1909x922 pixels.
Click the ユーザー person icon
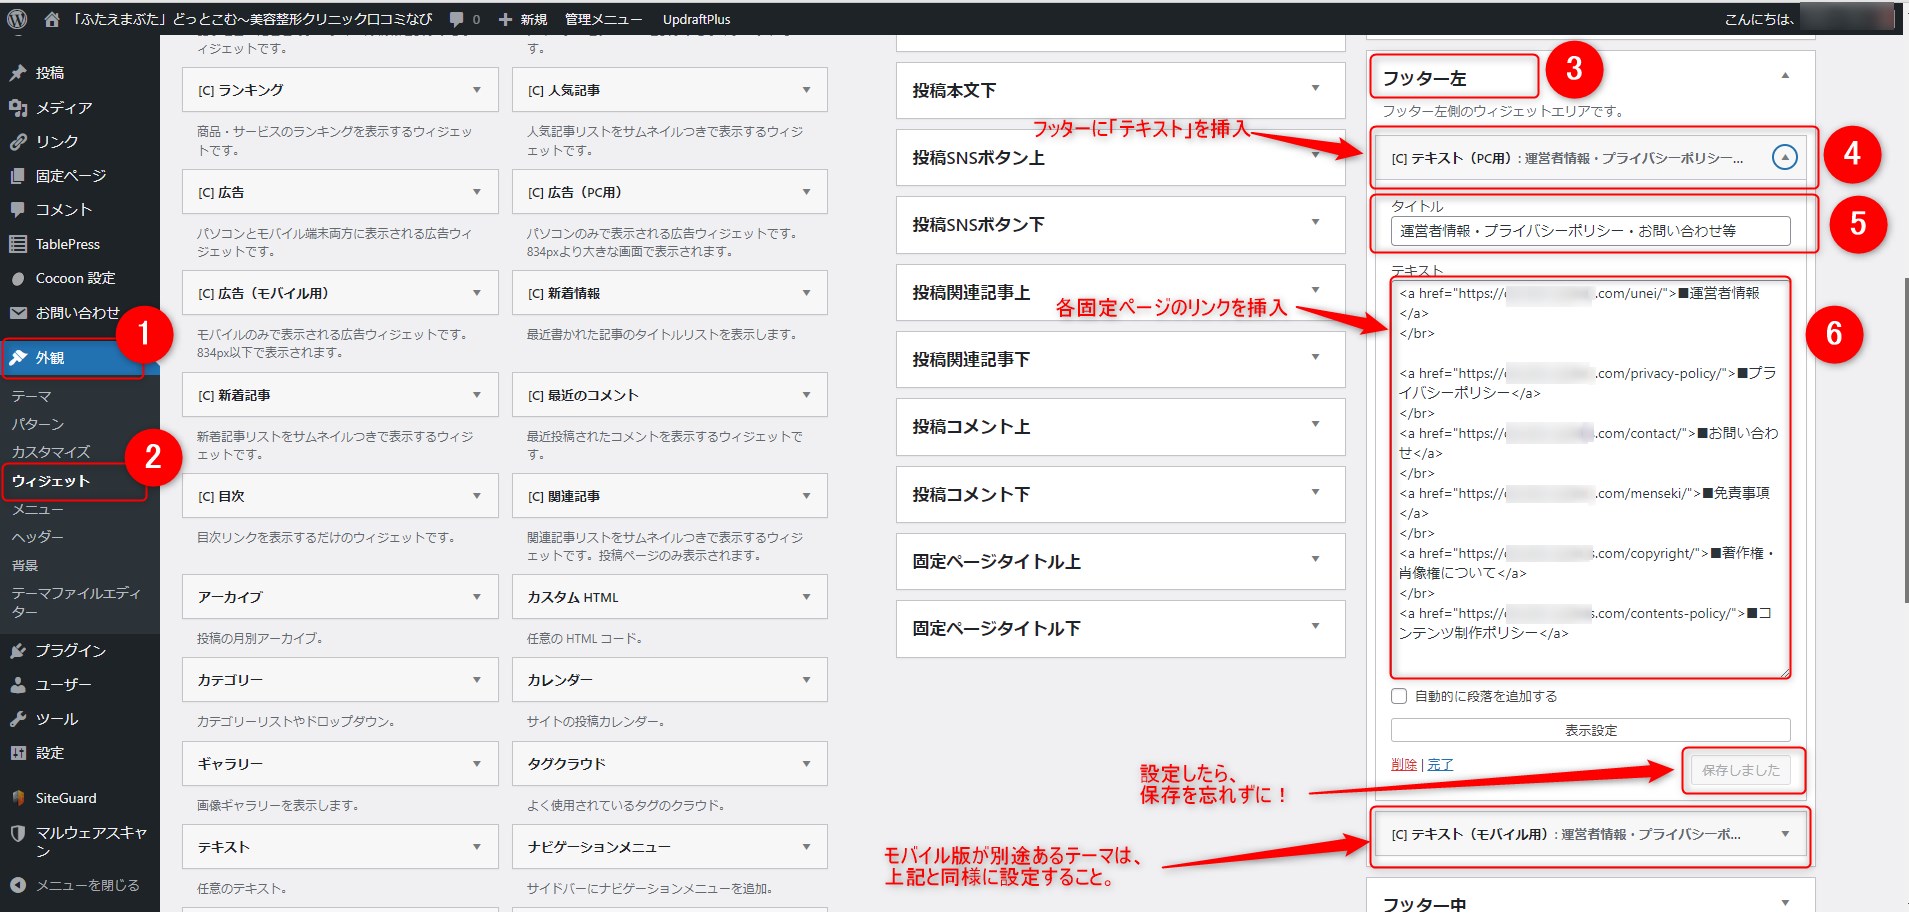click(18, 685)
